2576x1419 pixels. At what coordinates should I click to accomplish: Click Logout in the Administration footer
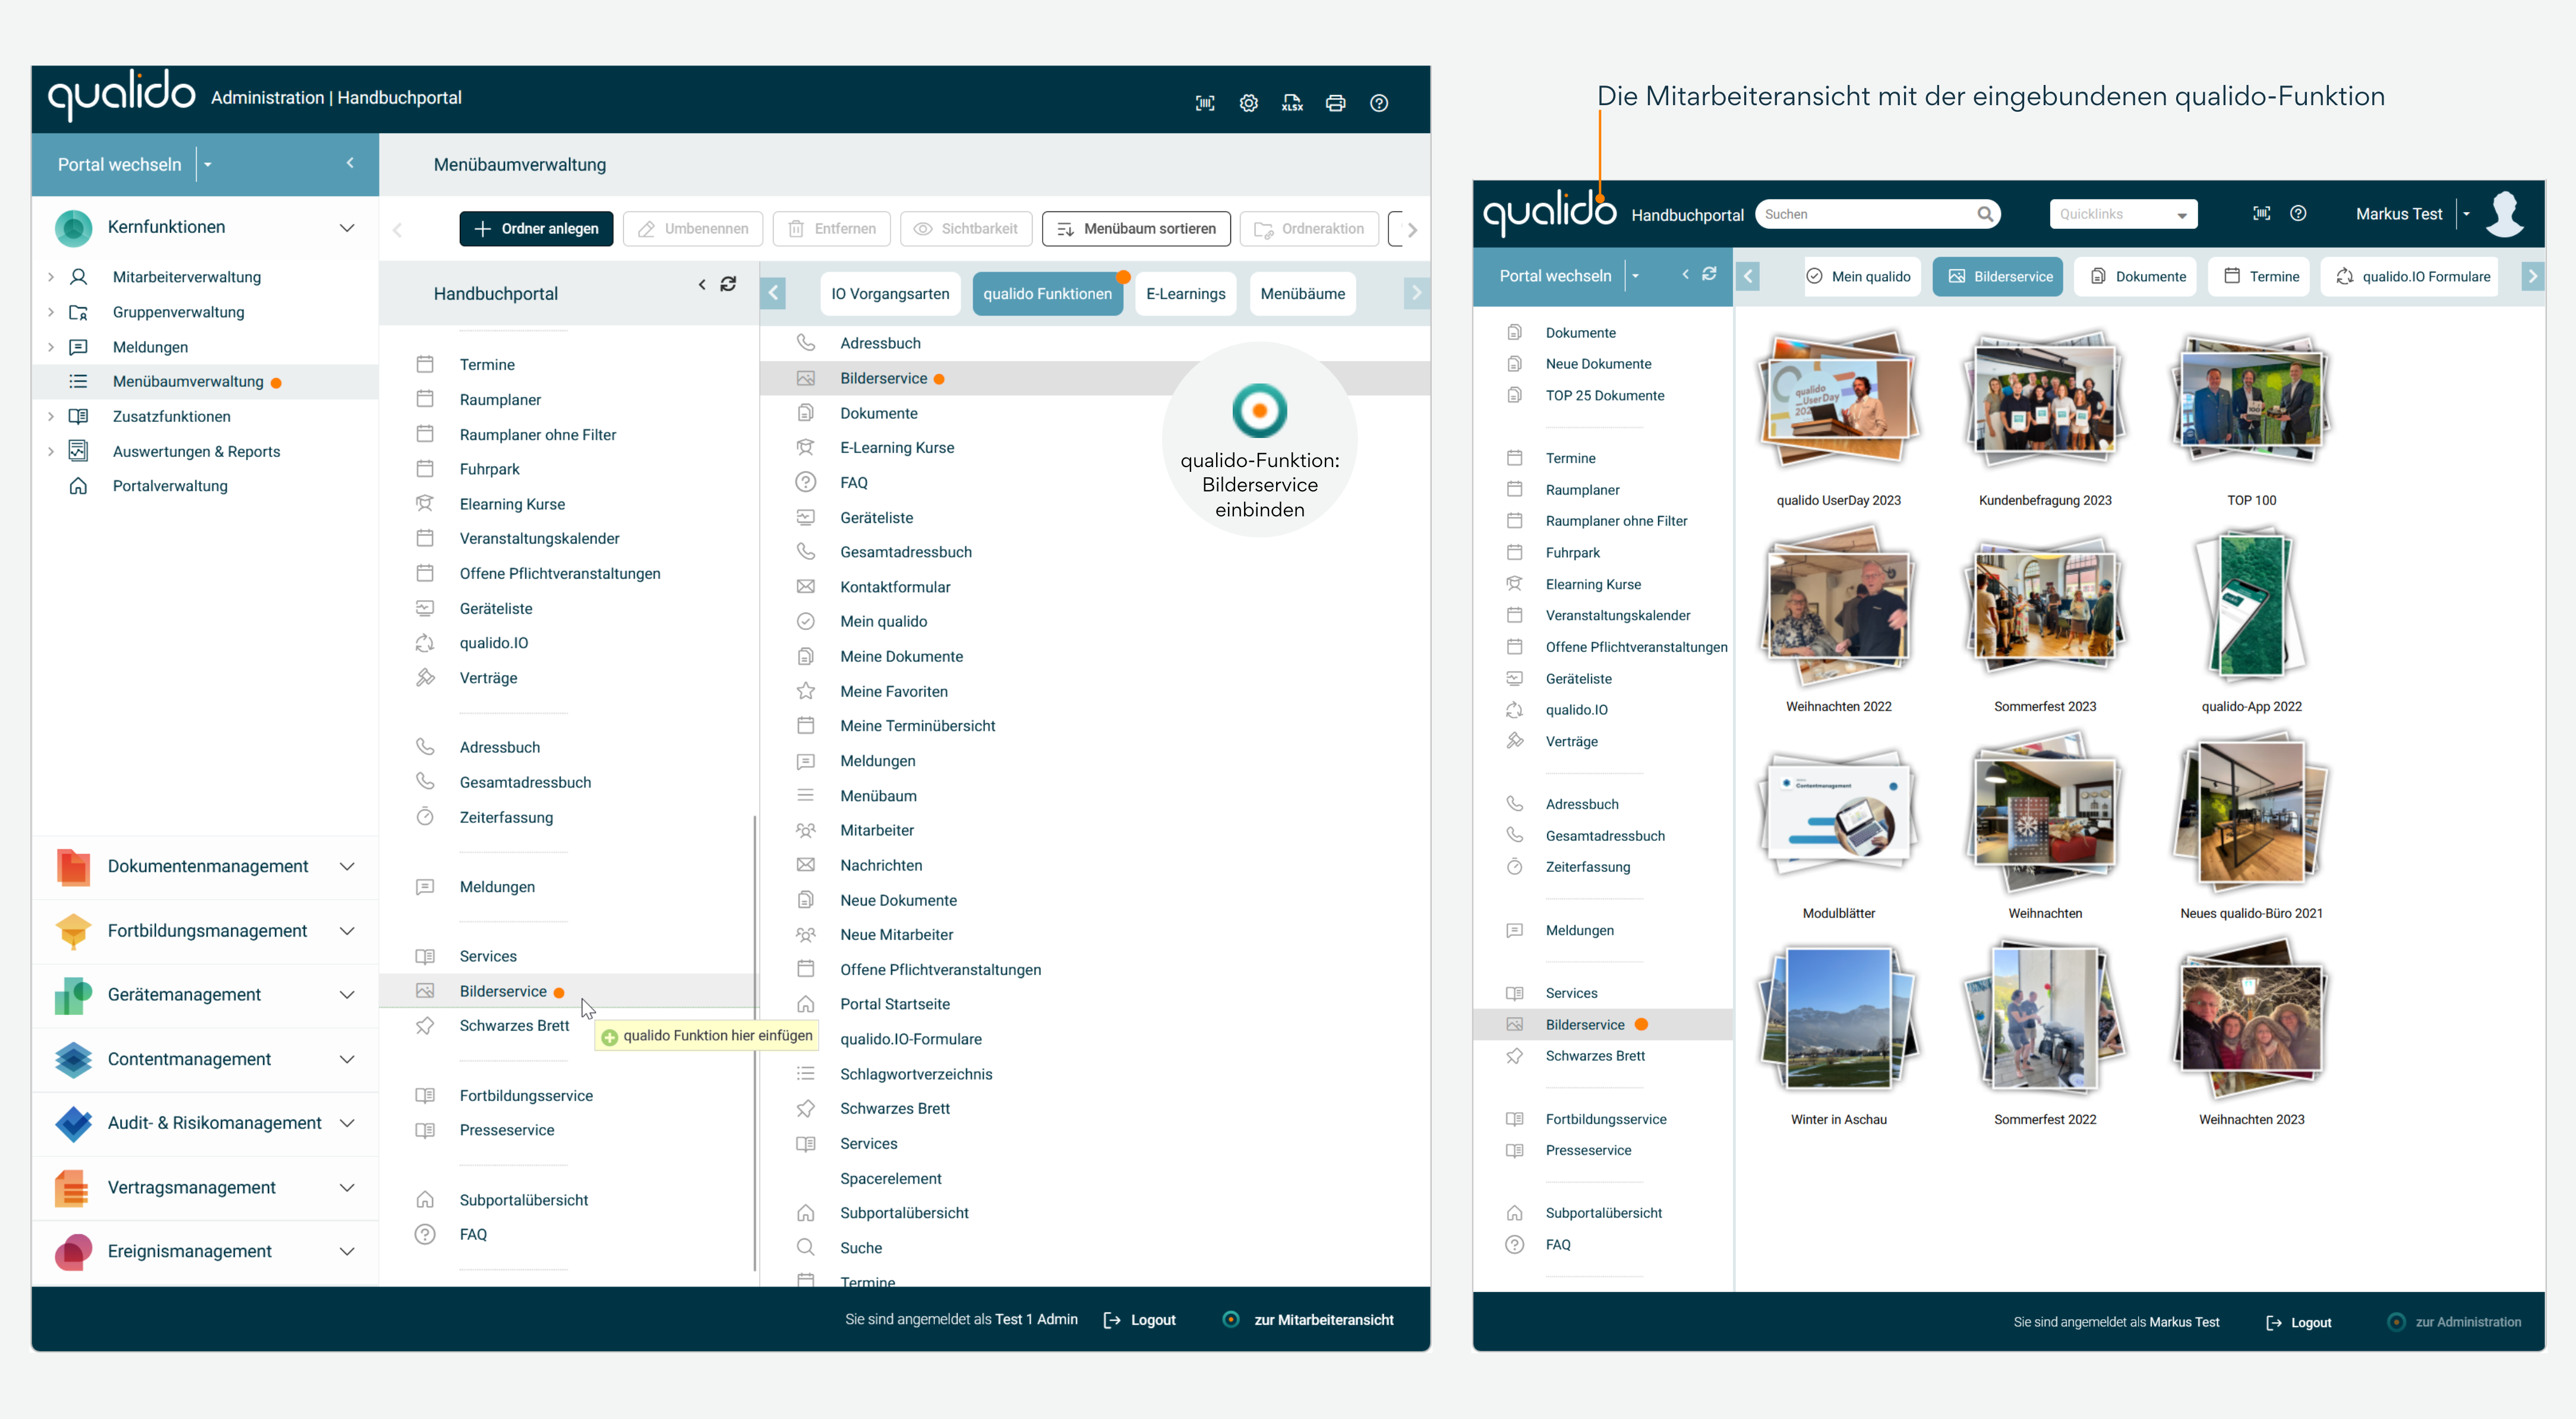1139,1319
